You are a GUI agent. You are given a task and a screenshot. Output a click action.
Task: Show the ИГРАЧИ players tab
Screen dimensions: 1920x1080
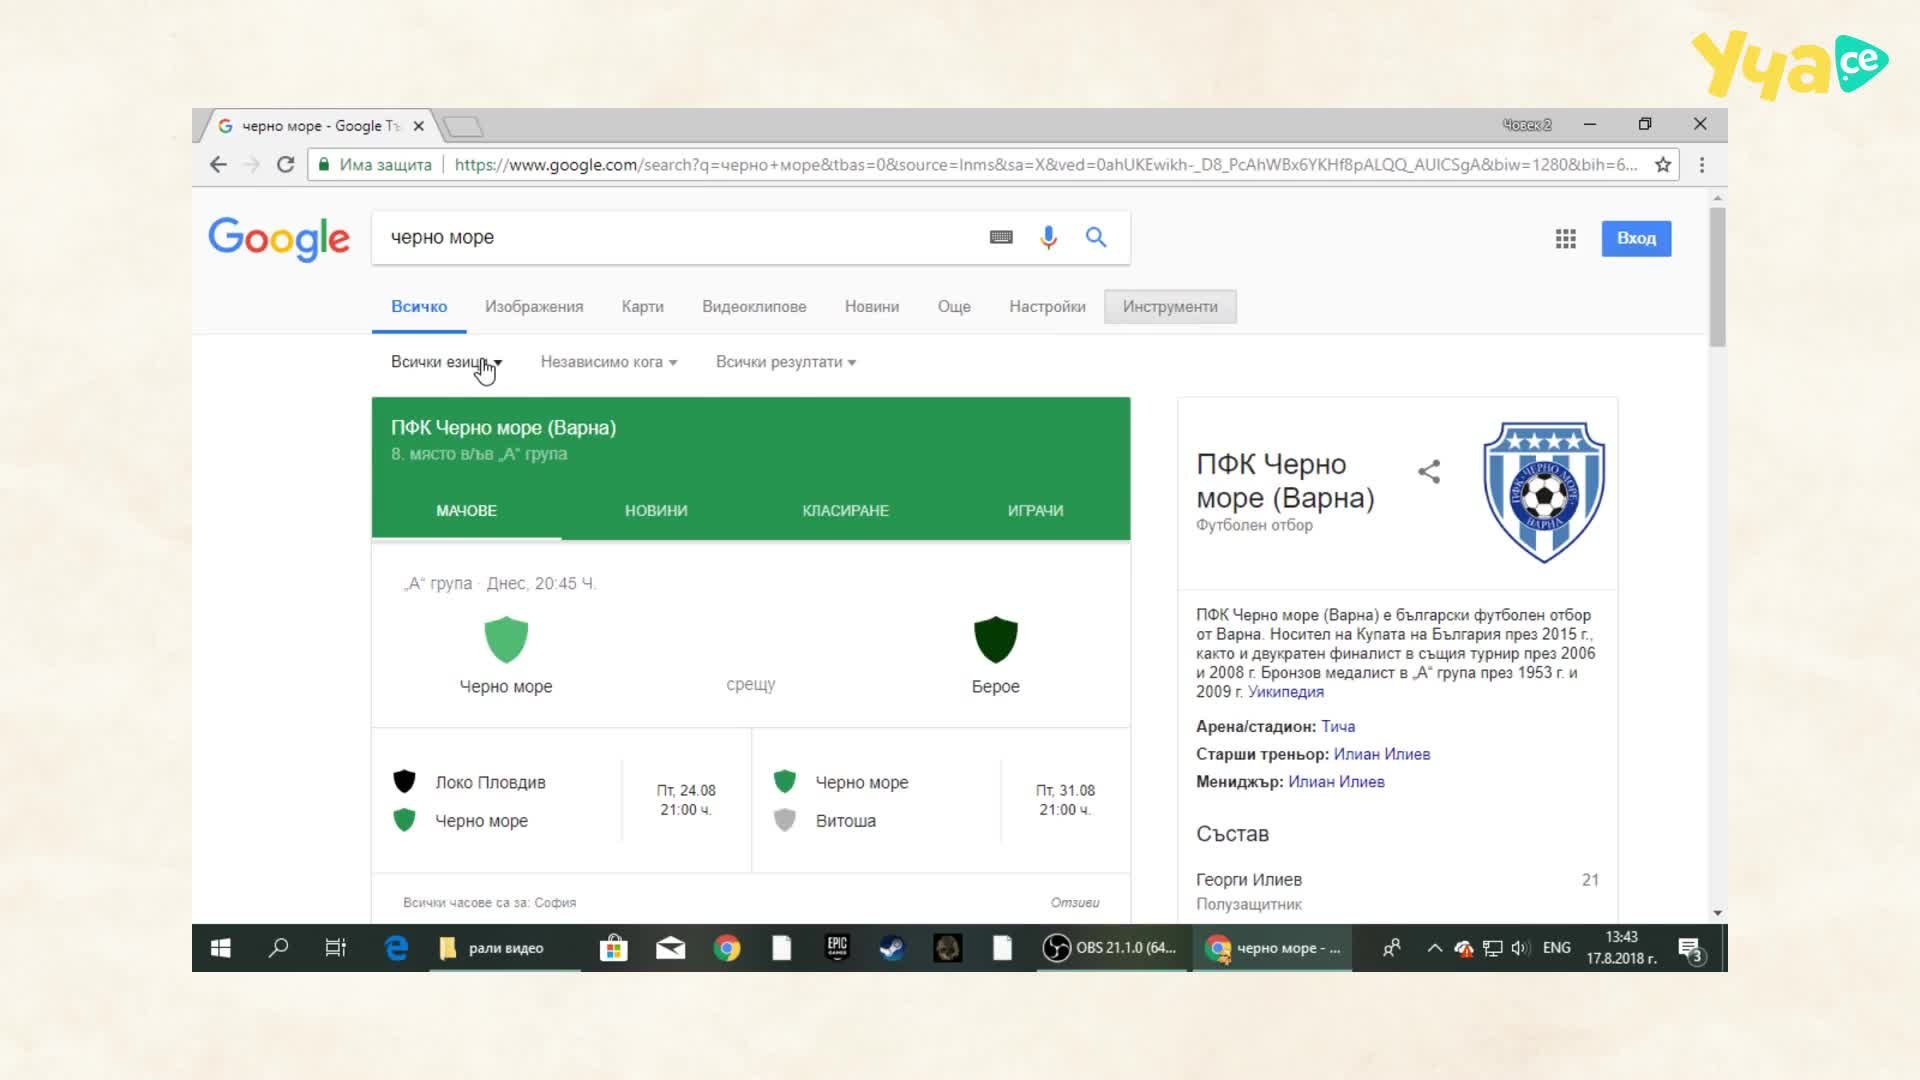point(1035,511)
